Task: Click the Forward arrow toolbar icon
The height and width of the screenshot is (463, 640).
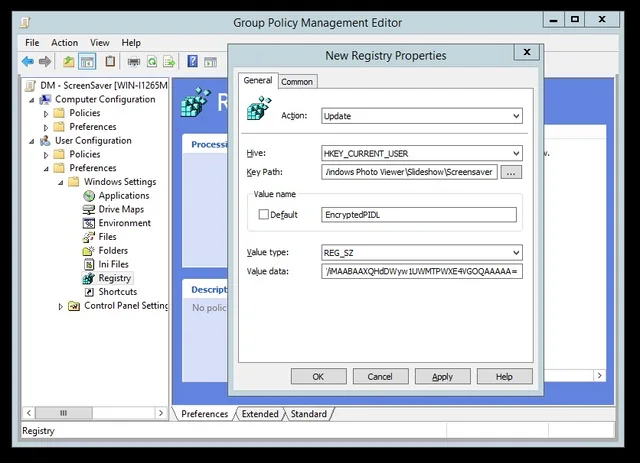Action: [45, 62]
